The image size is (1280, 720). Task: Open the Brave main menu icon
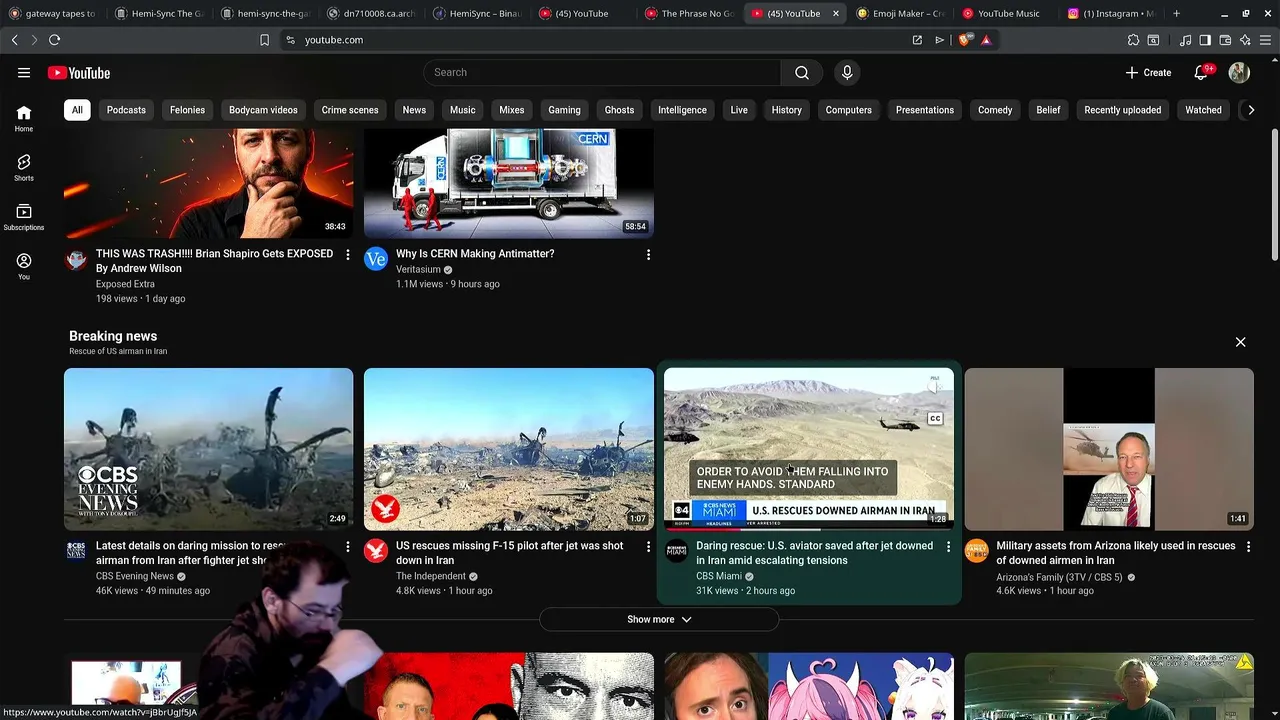click(1265, 40)
